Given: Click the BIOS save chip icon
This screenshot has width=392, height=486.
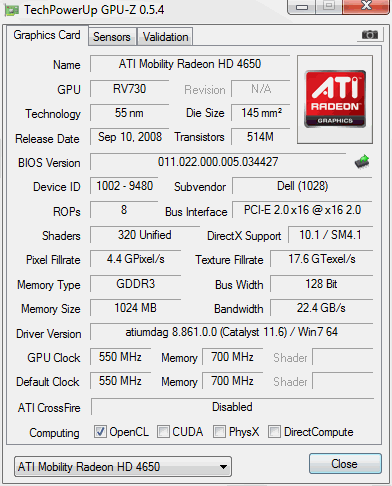Looking at the screenshot, I should (x=362, y=162).
